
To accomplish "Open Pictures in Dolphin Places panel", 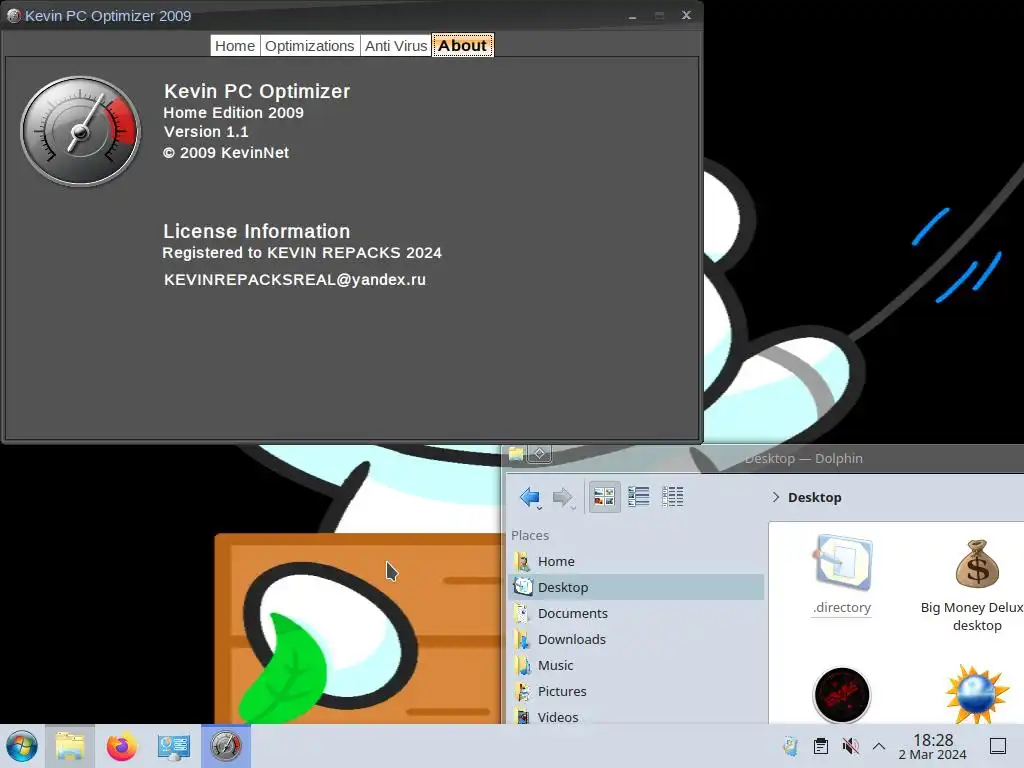I will pos(636,691).
